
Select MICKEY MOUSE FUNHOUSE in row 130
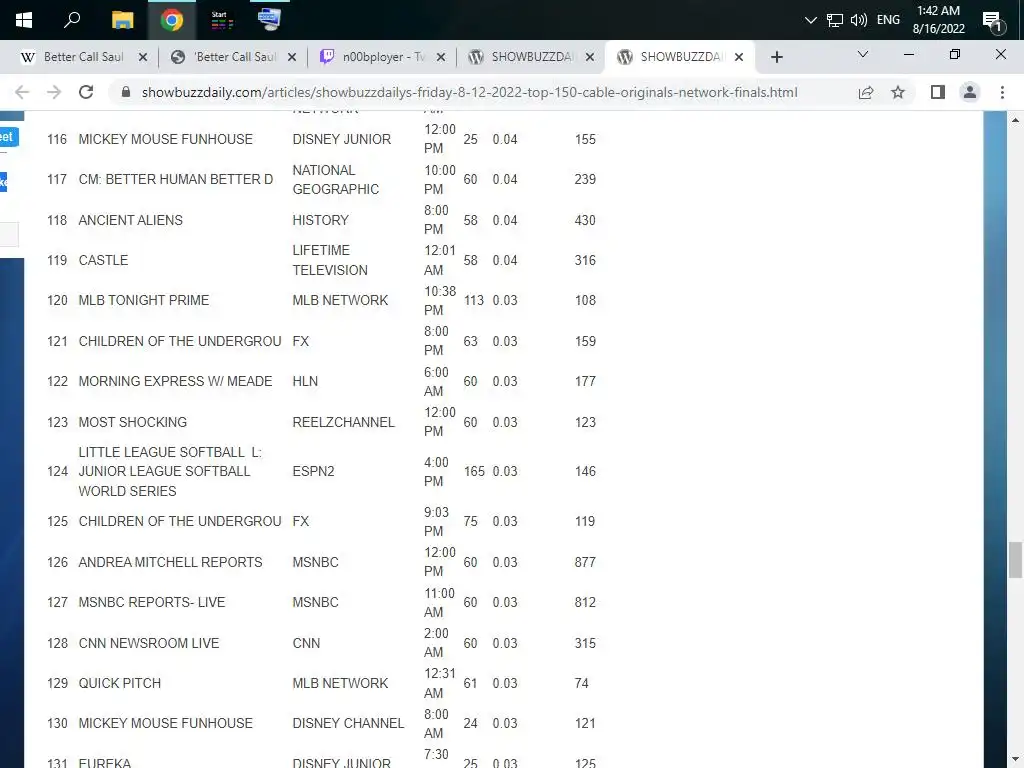pyautogui.click(x=165, y=724)
